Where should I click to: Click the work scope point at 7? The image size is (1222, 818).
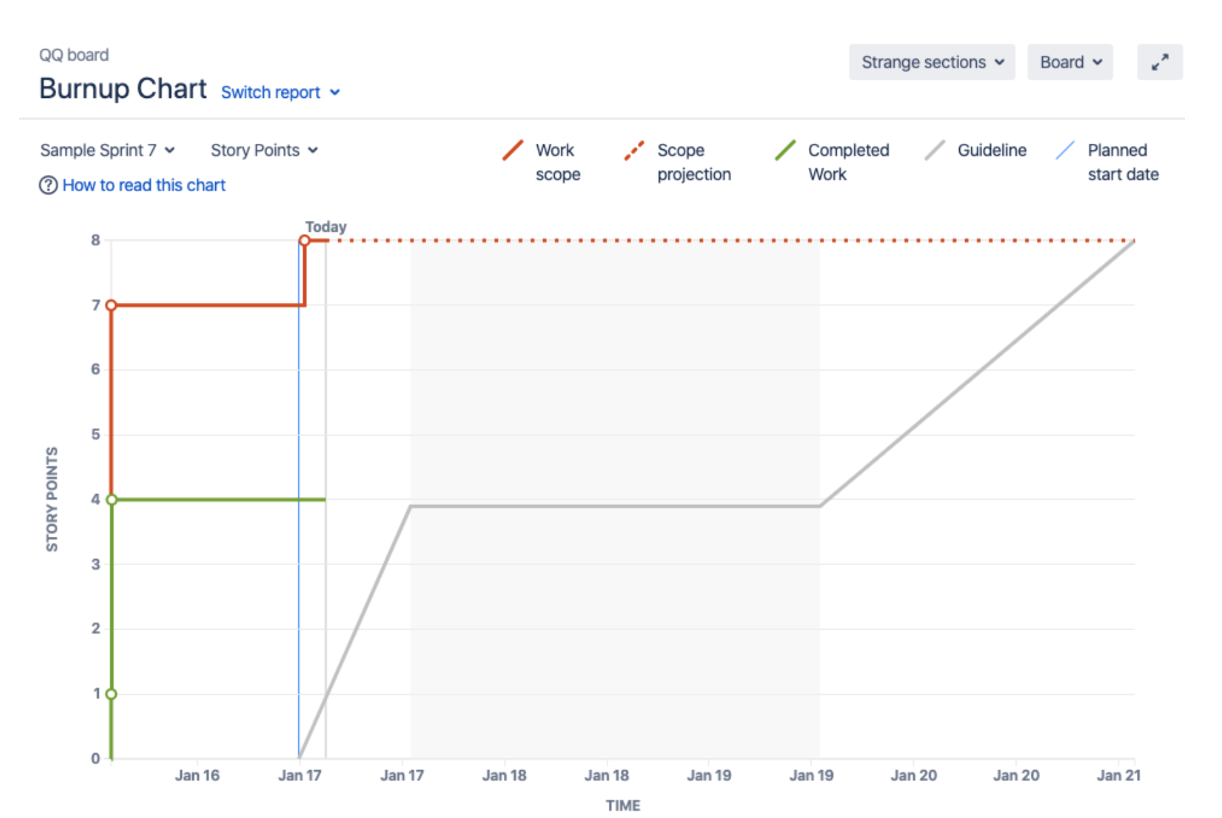coord(112,305)
